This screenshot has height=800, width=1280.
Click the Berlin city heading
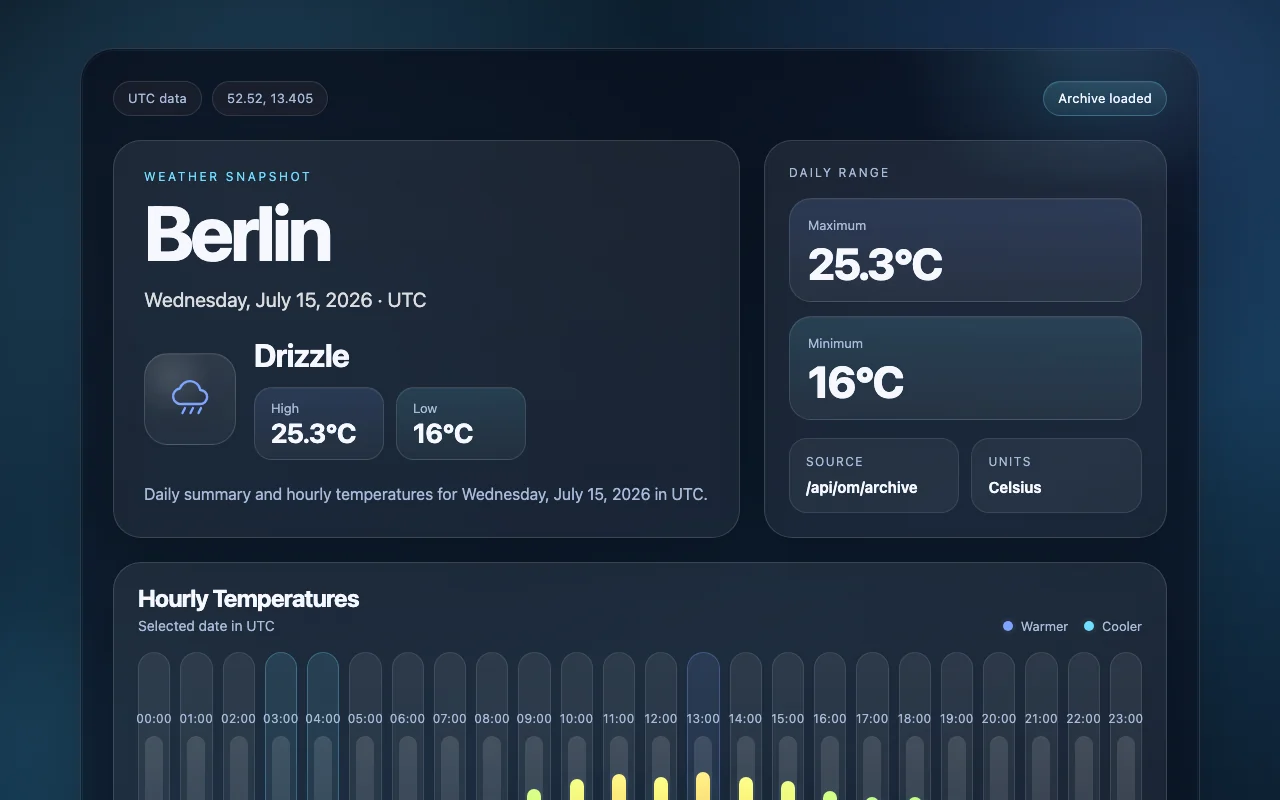238,234
